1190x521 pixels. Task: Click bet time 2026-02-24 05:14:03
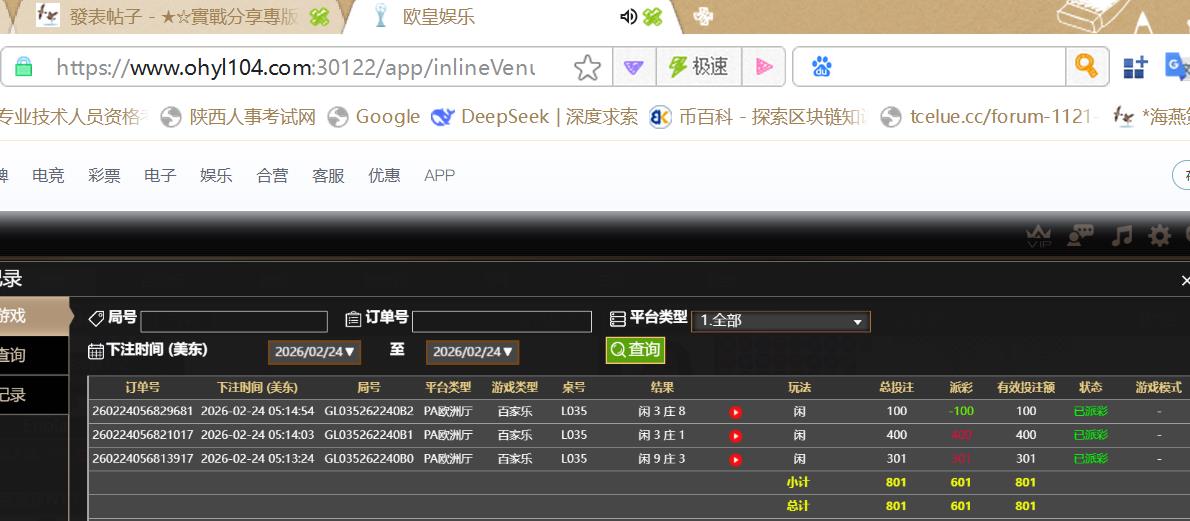(x=257, y=435)
